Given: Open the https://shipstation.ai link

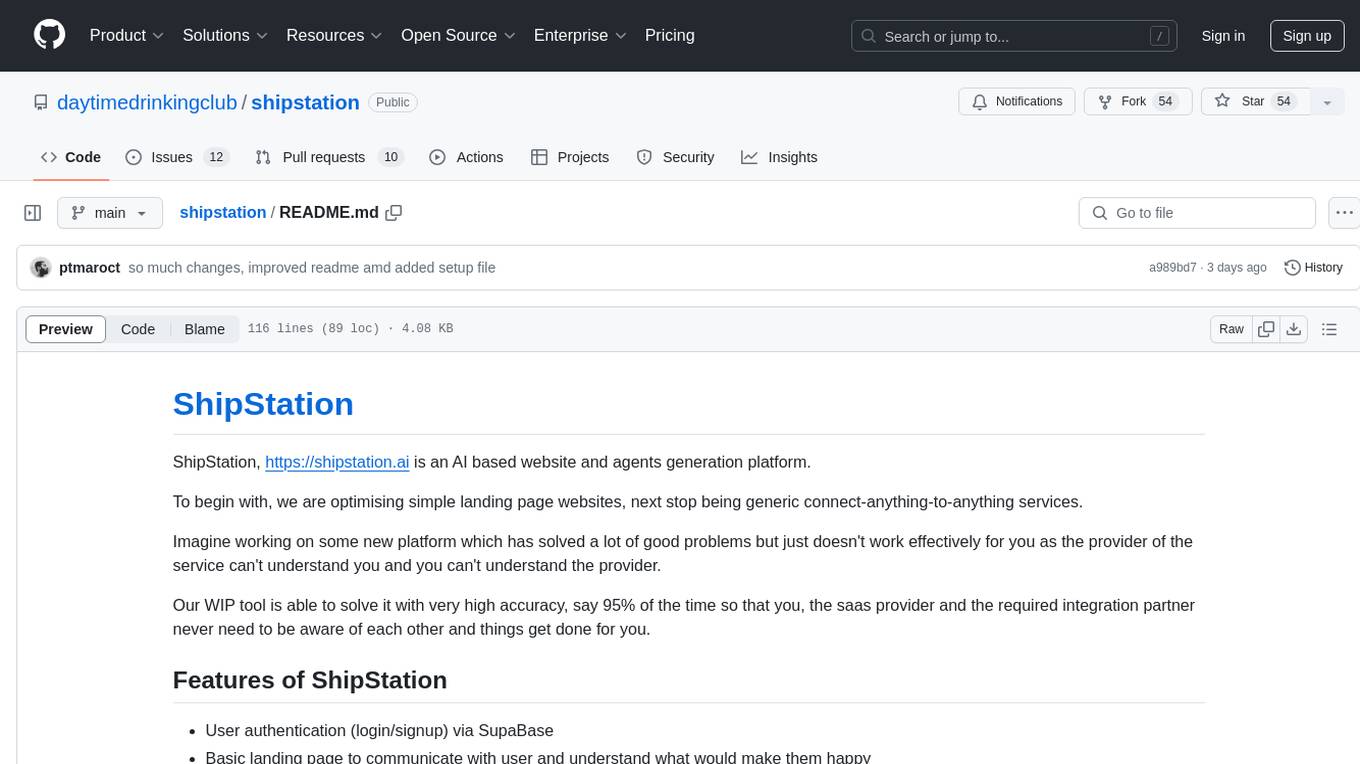Looking at the screenshot, I should (x=337, y=462).
